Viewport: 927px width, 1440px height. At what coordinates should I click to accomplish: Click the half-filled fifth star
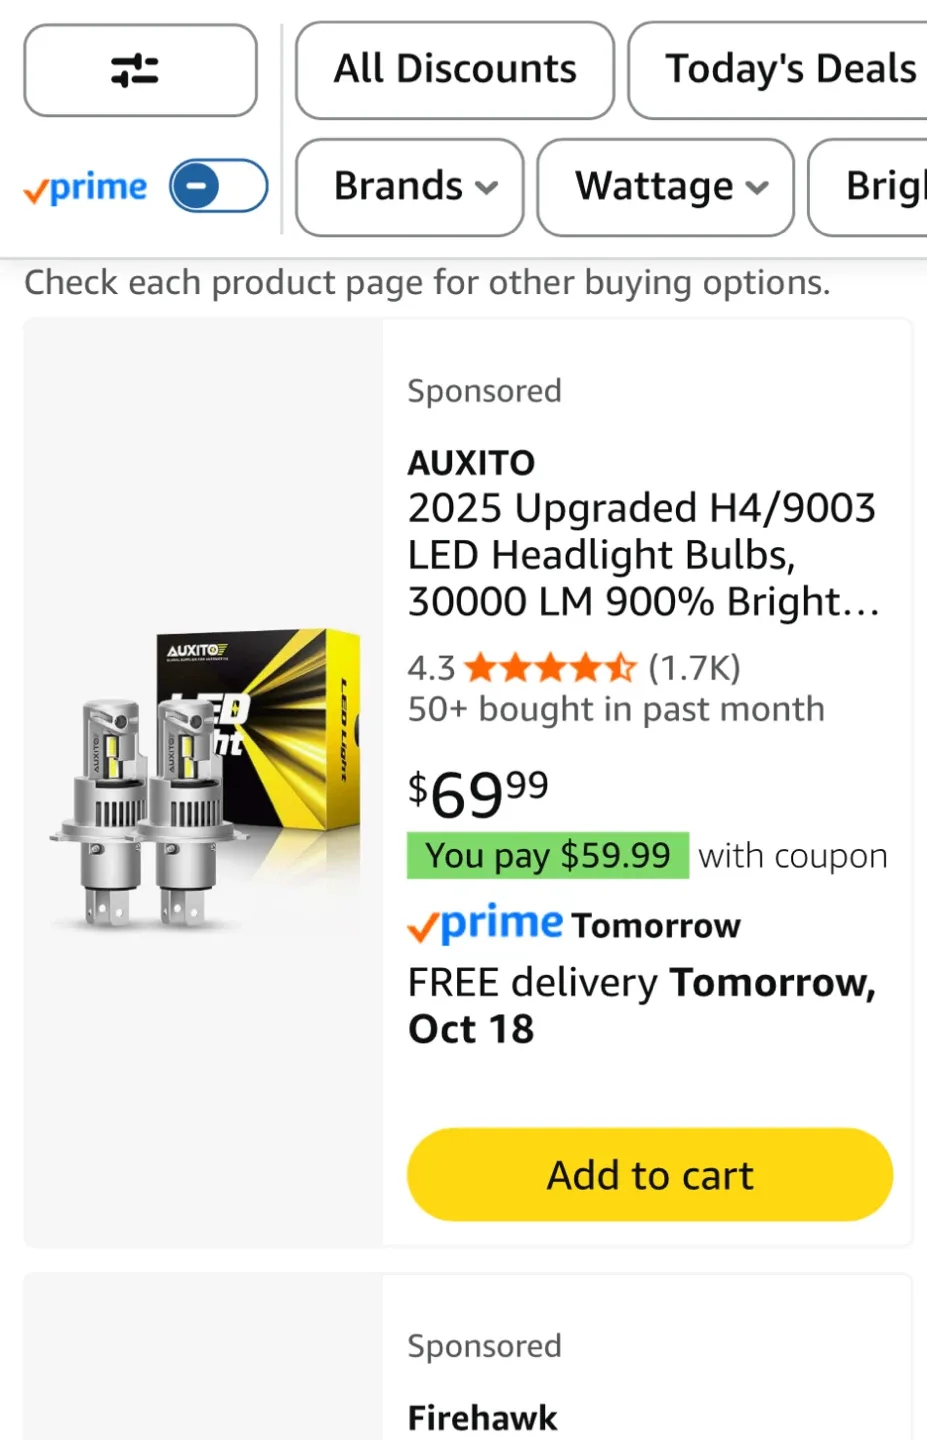tap(622, 668)
